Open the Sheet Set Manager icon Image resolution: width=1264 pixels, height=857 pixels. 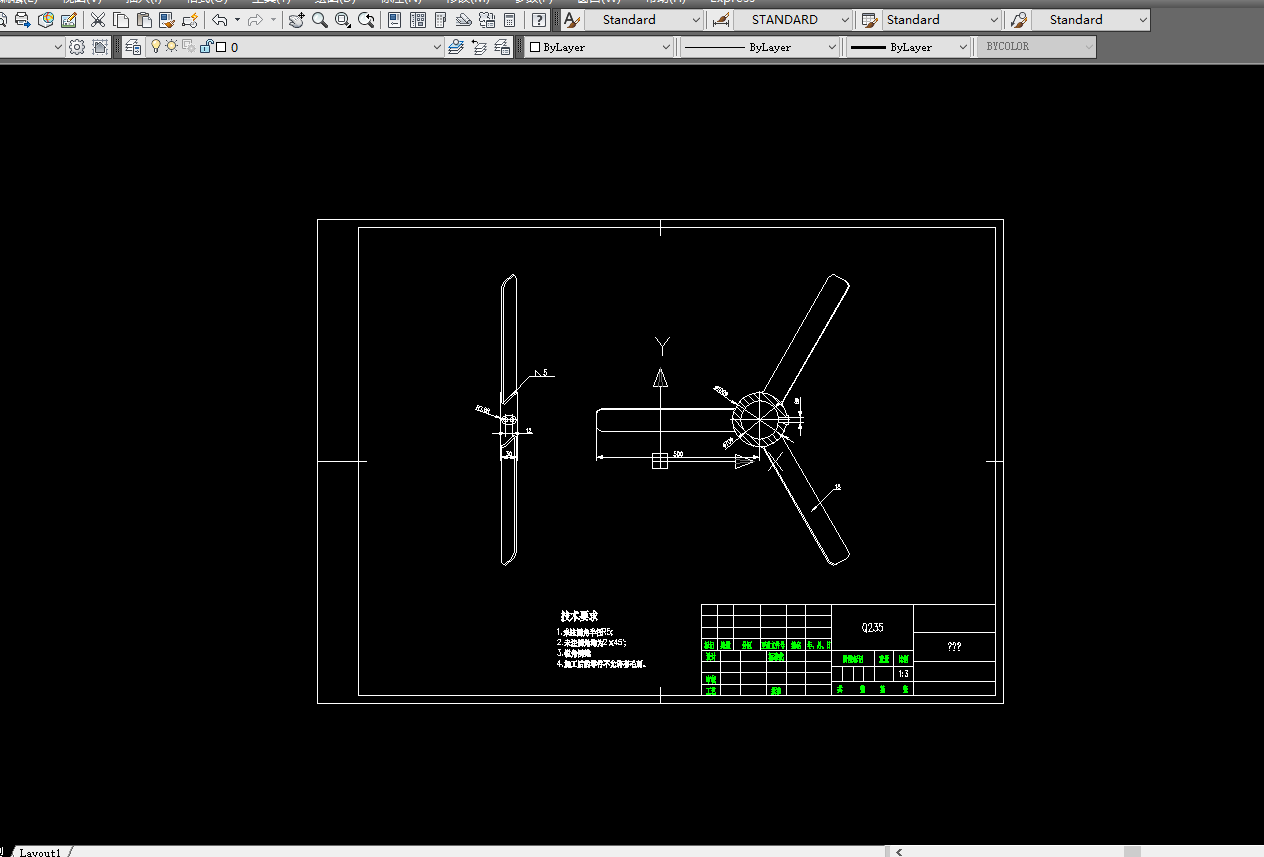(463, 20)
